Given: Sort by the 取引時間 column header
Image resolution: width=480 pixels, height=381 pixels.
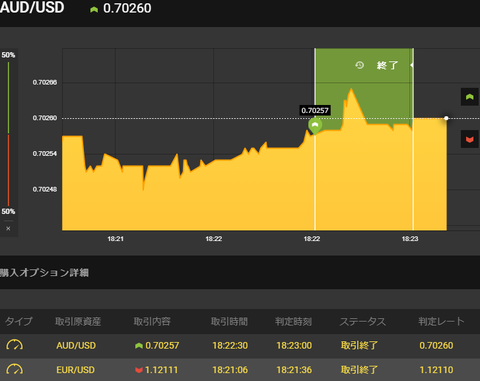Looking at the screenshot, I should pyautogui.click(x=229, y=321).
